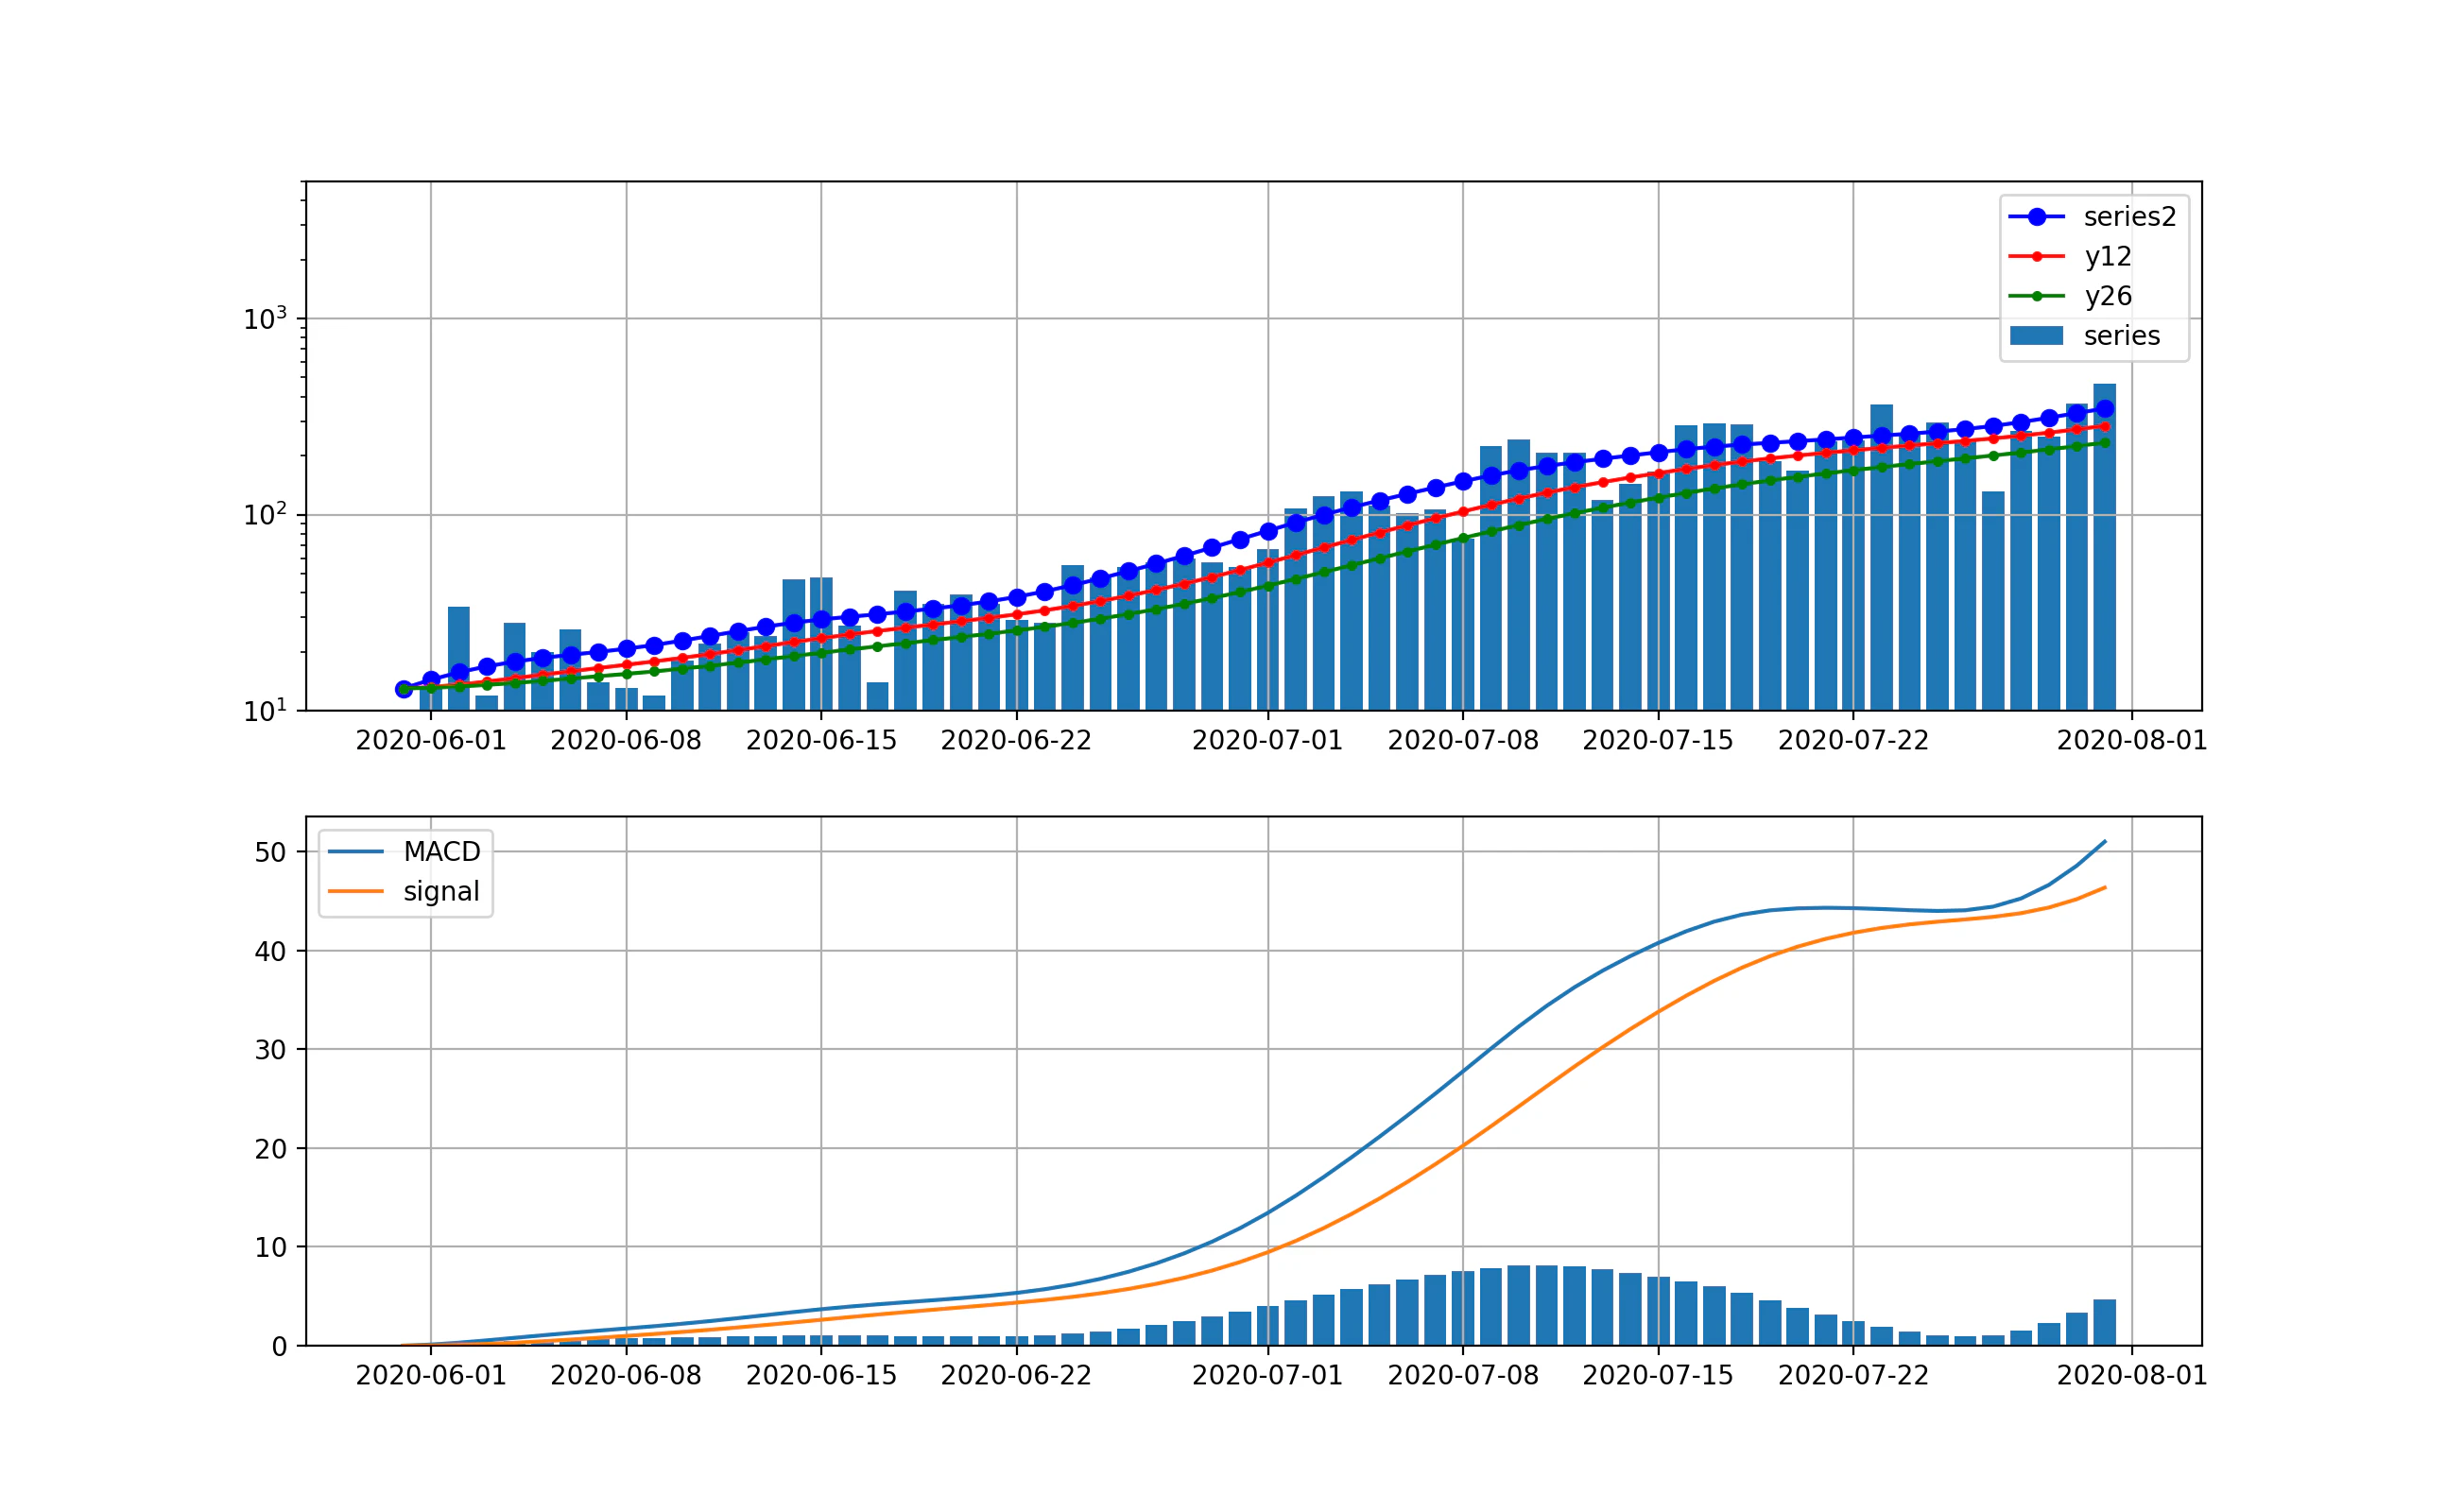The image size is (2446, 1512).
Task: Click top chart 2020-07-08 axis label
Action: point(1463,740)
